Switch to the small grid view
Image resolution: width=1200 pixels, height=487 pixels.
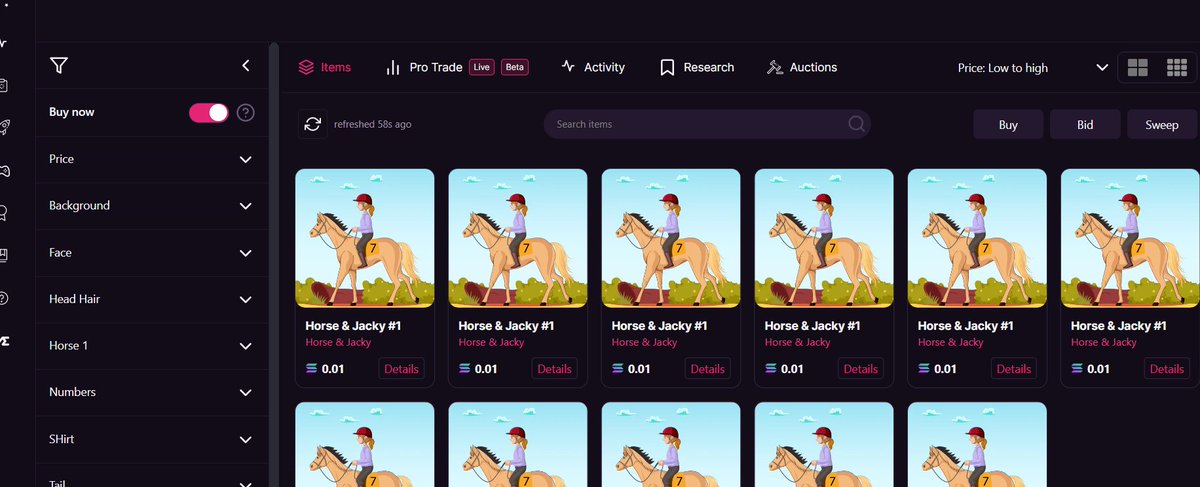pos(1176,68)
